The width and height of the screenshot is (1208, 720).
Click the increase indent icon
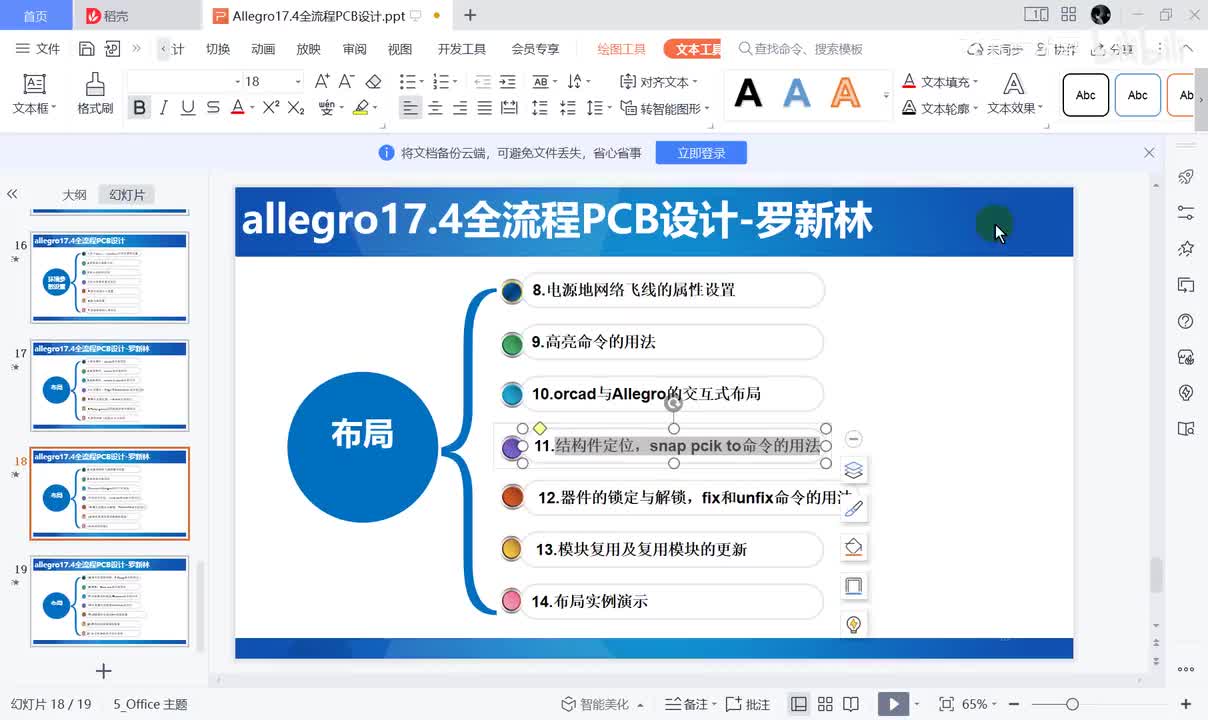click(508, 81)
